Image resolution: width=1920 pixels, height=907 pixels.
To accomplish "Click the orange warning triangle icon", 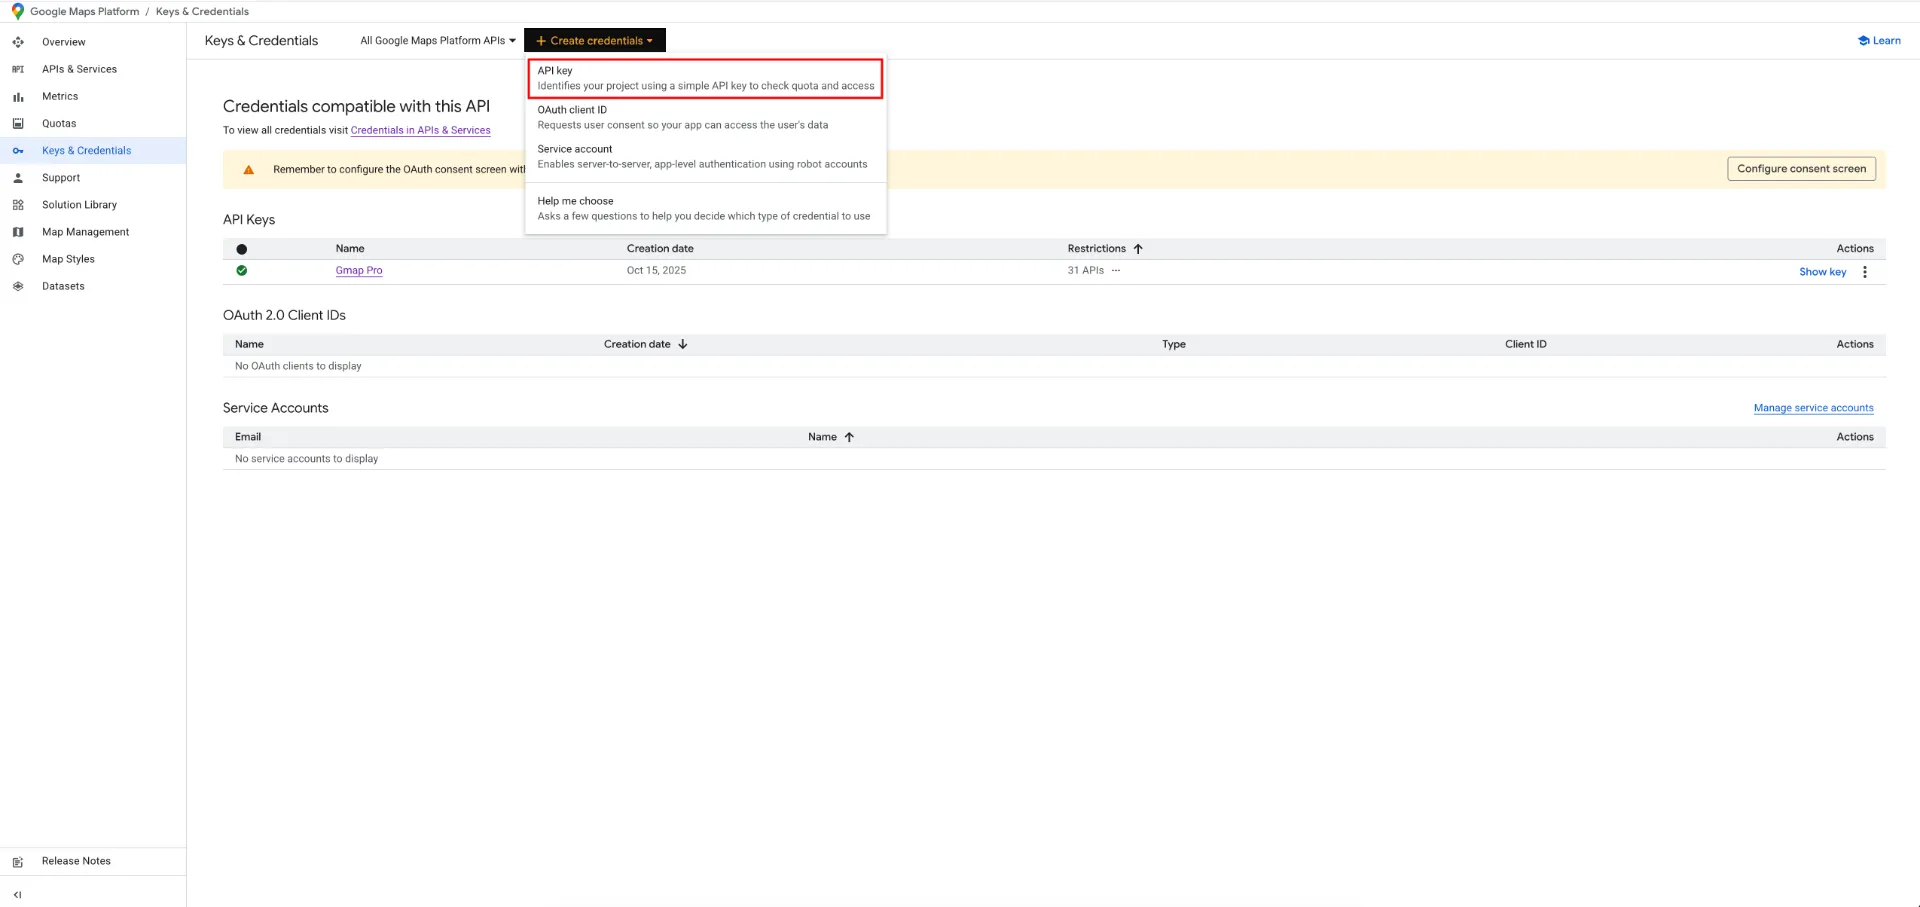I will point(249,170).
